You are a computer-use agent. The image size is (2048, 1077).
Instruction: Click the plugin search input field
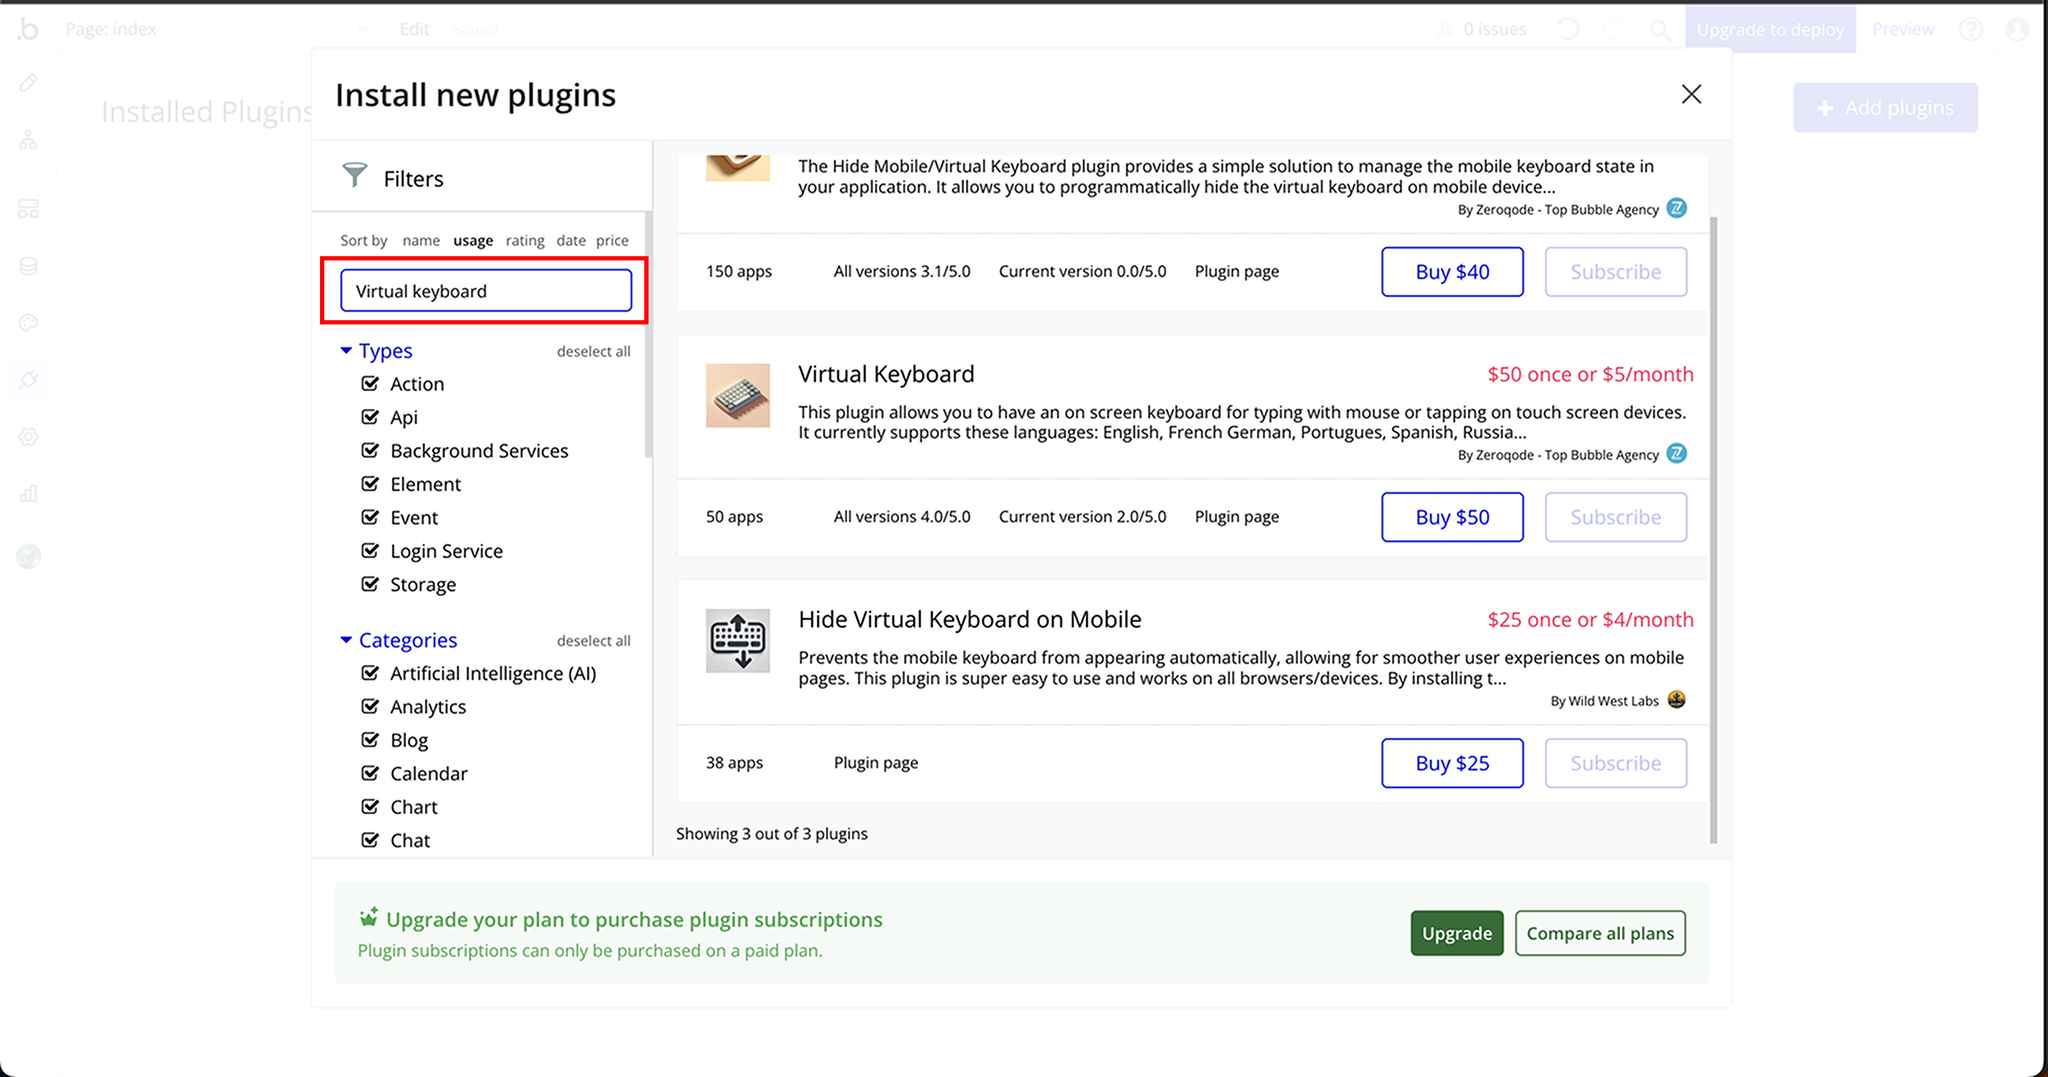point(486,291)
